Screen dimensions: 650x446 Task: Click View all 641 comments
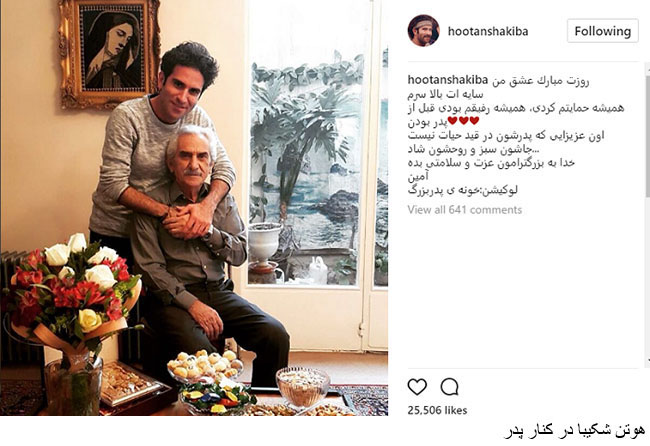[465, 210]
